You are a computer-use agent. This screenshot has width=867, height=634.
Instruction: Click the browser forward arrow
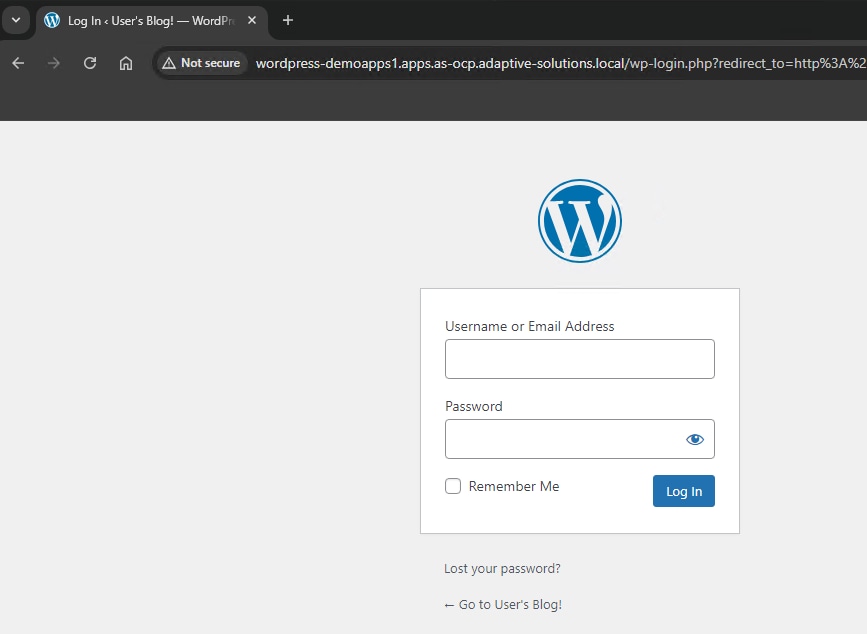coord(54,63)
